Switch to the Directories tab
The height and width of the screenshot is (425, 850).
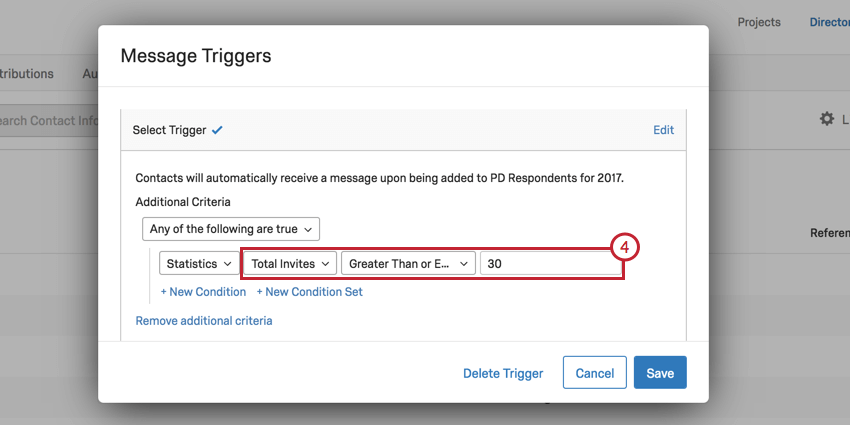[829, 22]
